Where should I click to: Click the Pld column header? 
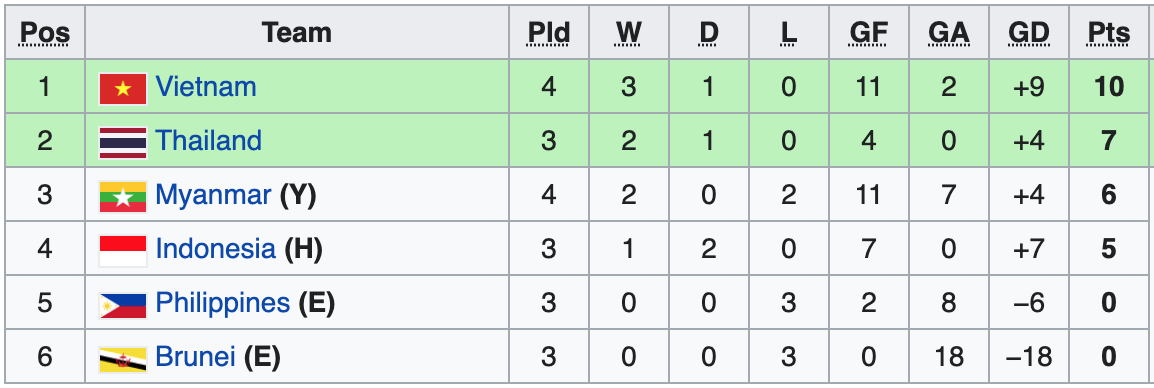[548, 33]
